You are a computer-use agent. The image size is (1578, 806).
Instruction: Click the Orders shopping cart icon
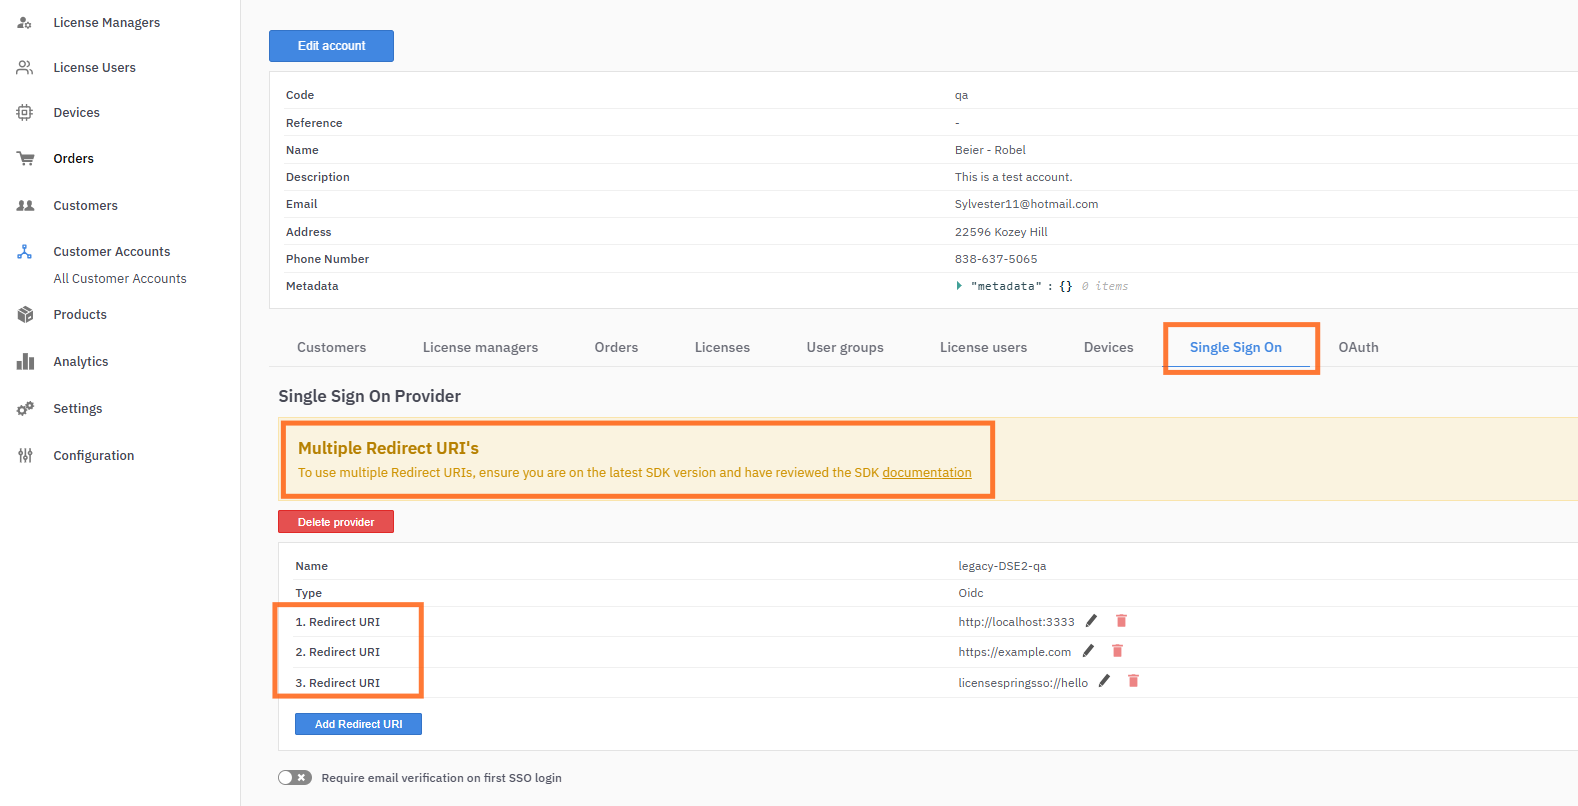coord(25,159)
